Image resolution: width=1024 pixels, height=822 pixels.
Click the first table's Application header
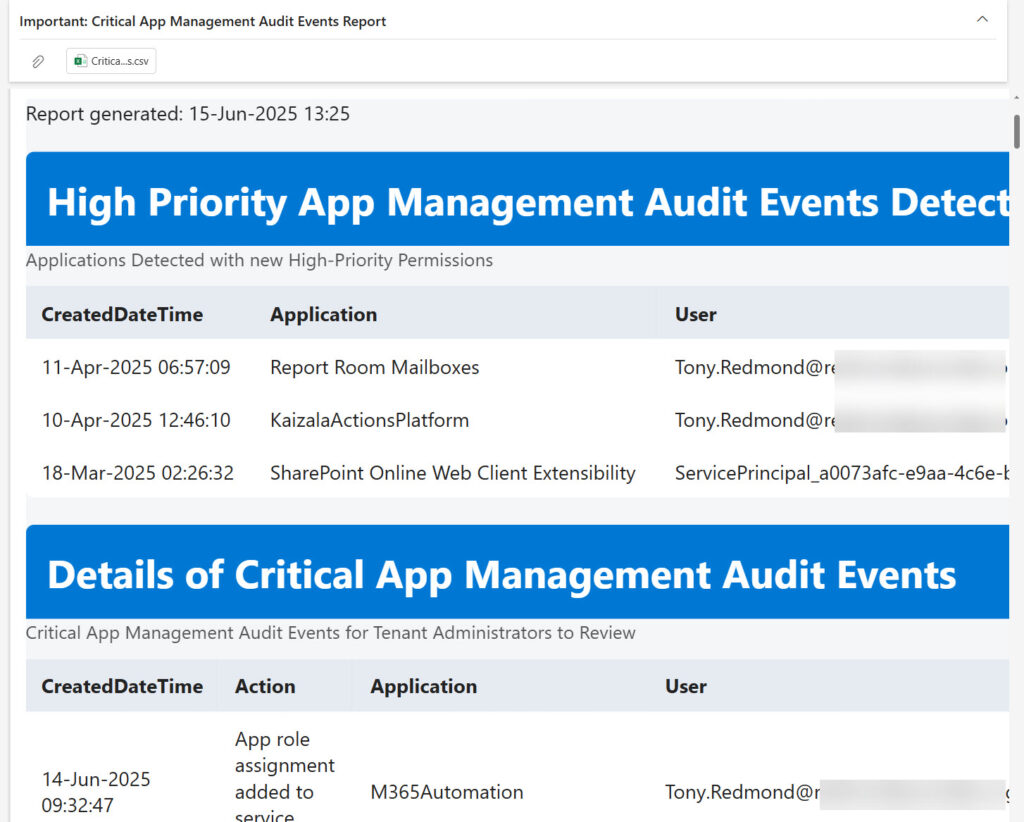[323, 314]
